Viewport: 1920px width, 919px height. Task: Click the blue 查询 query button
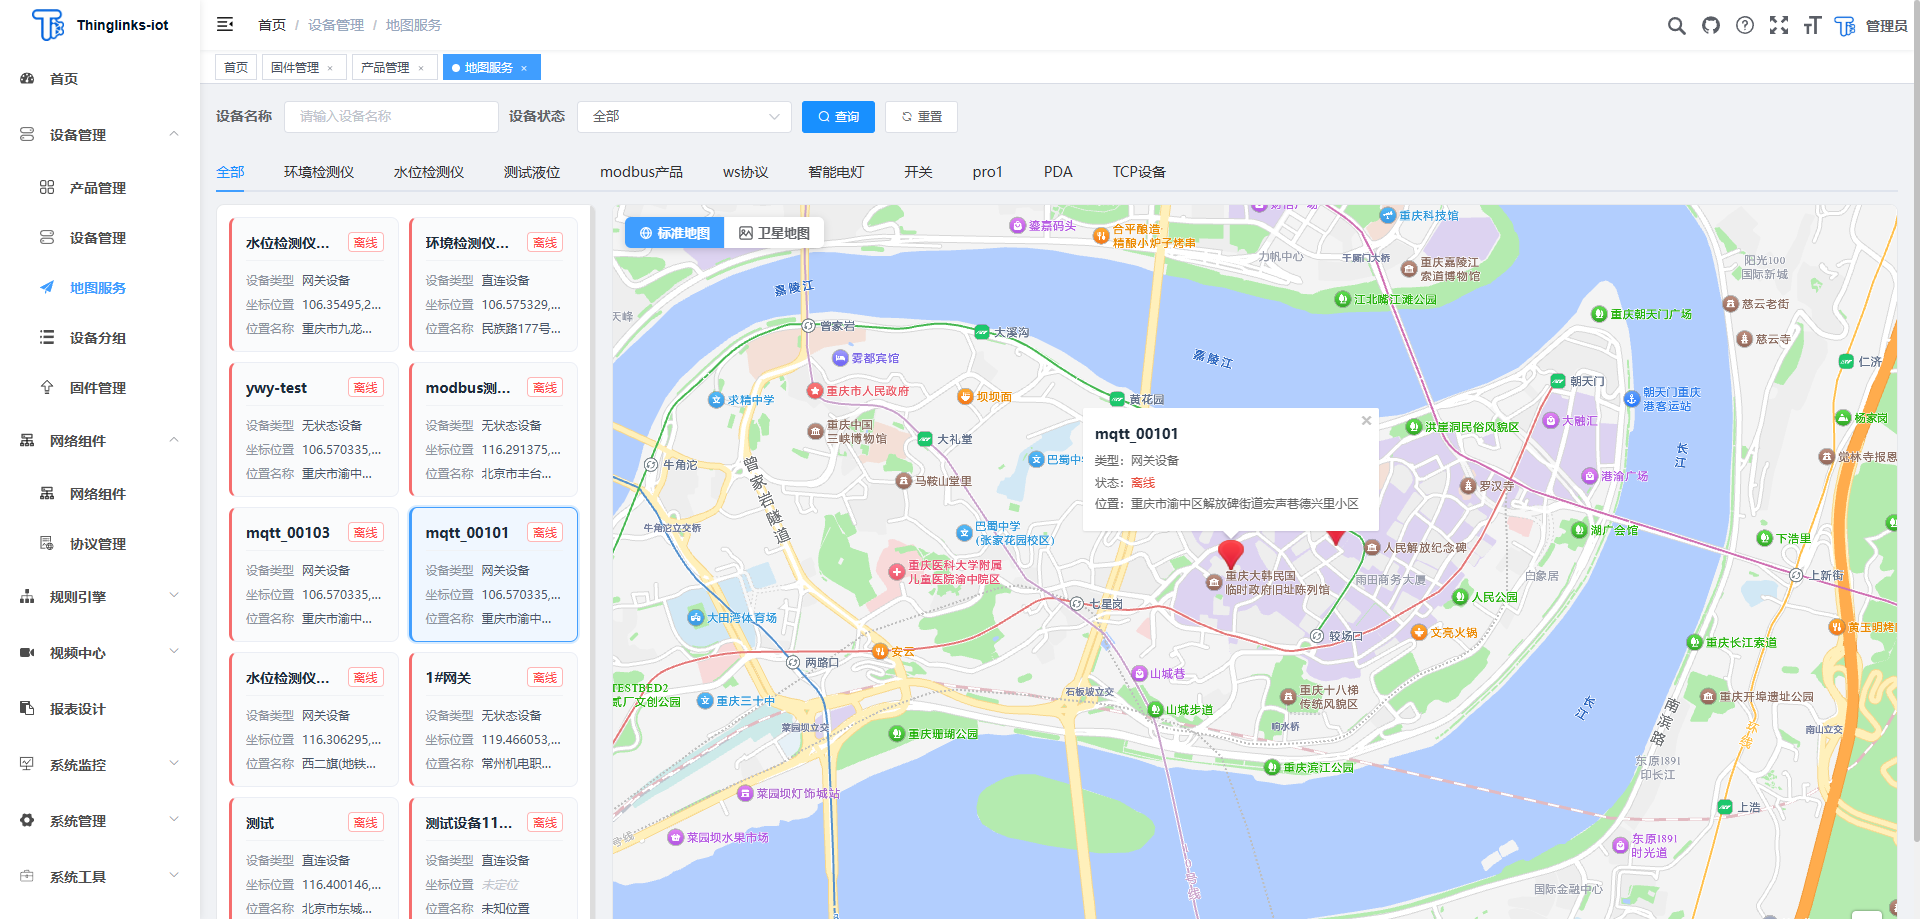click(838, 116)
